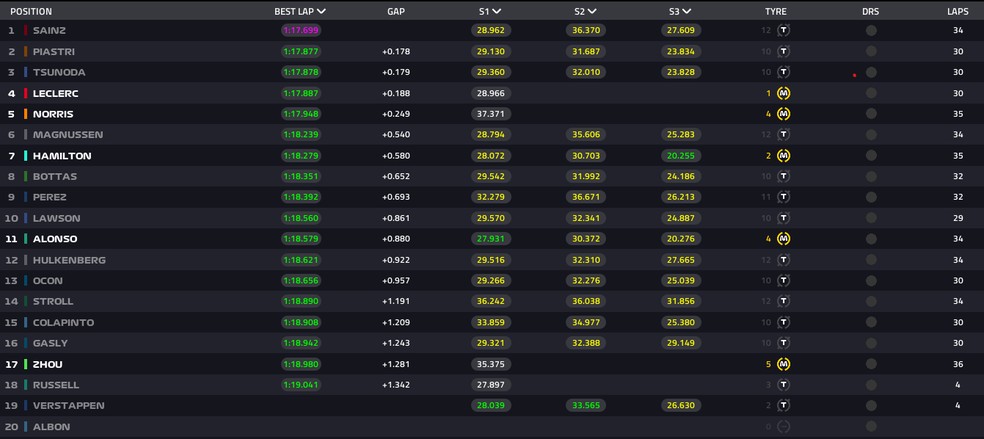Click Norris's medium tyre icon
The height and width of the screenshot is (439, 984).
point(783,114)
